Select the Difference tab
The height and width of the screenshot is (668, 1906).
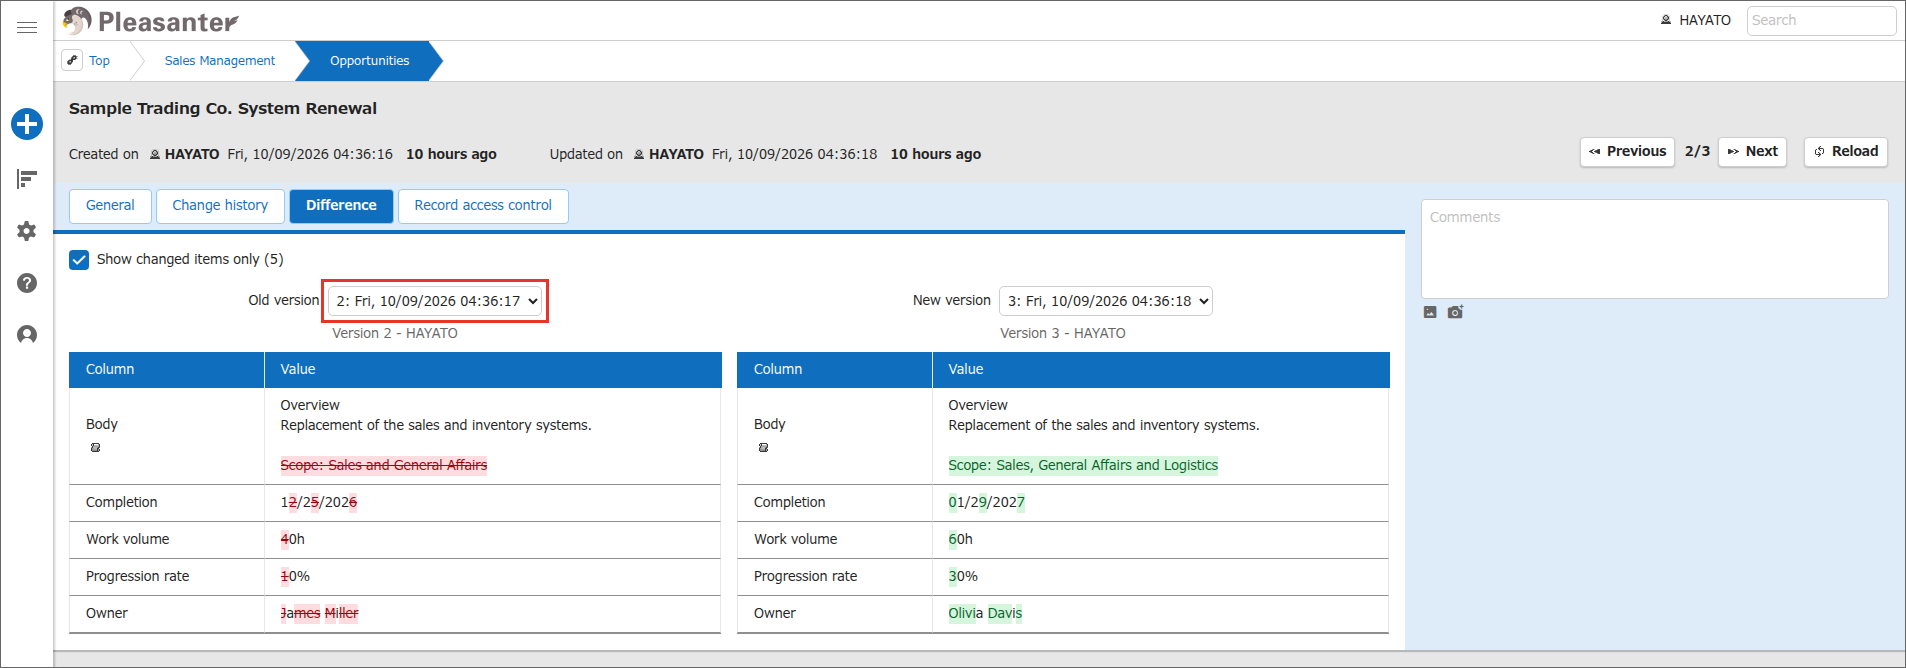coord(341,206)
